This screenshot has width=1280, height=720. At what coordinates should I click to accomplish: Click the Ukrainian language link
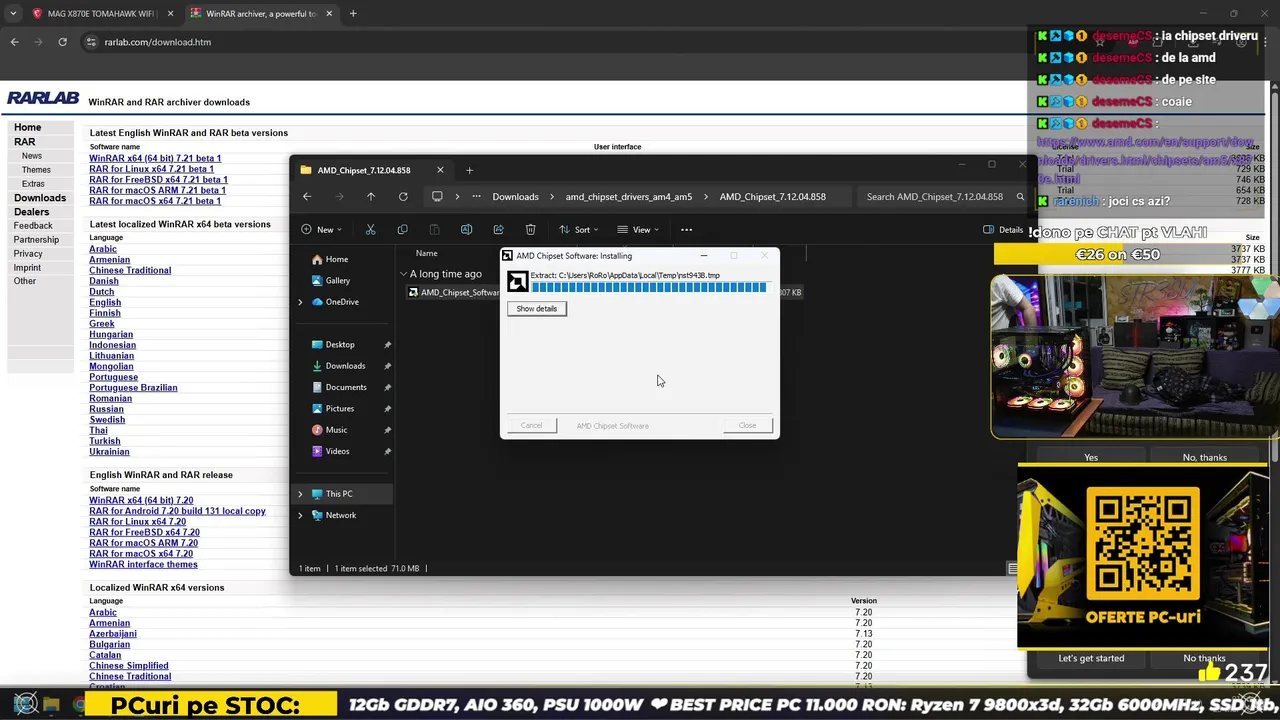[109, 451]
